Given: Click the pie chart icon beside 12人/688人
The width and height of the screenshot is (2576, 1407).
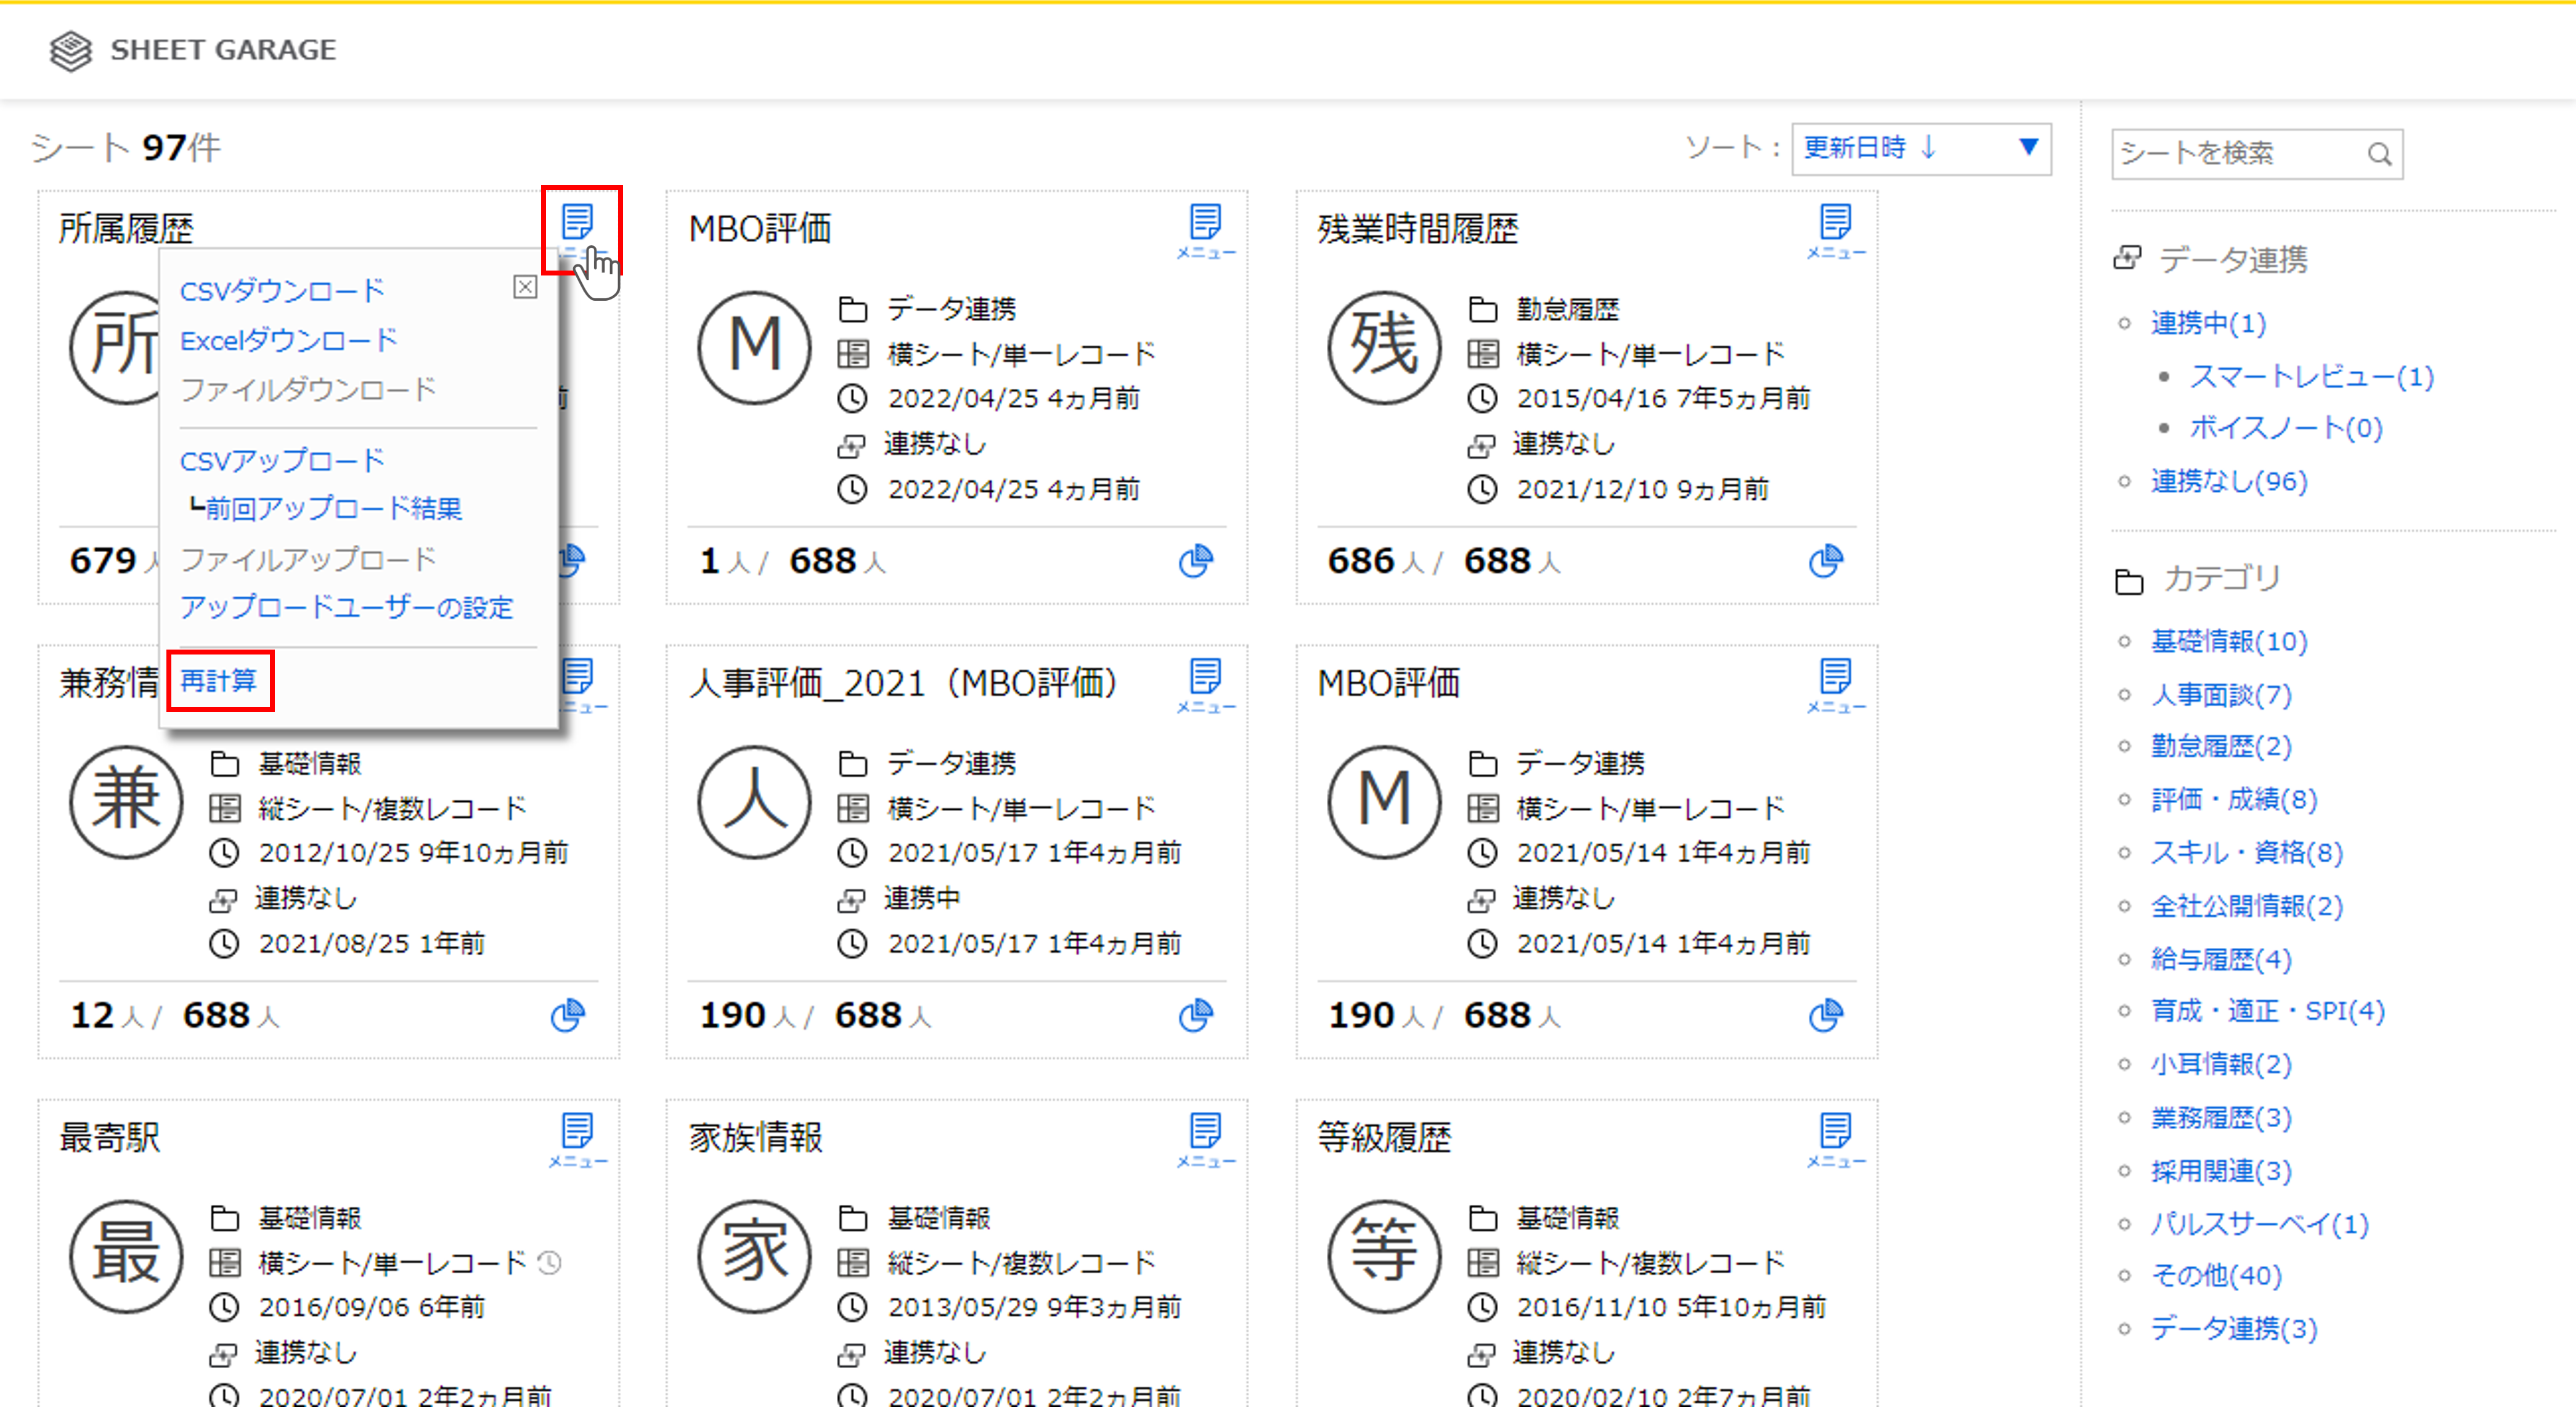Looking at the screenshot, I should click(x=568, y=1015).
